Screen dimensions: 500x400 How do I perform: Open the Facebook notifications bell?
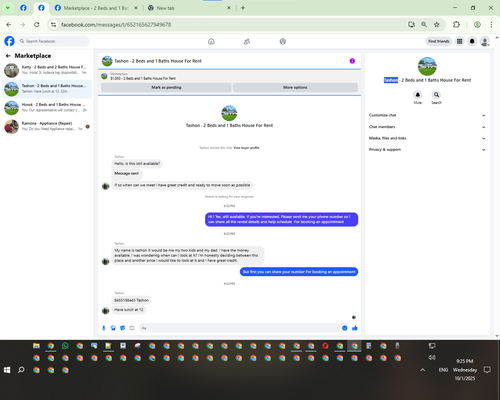point(472,41)
